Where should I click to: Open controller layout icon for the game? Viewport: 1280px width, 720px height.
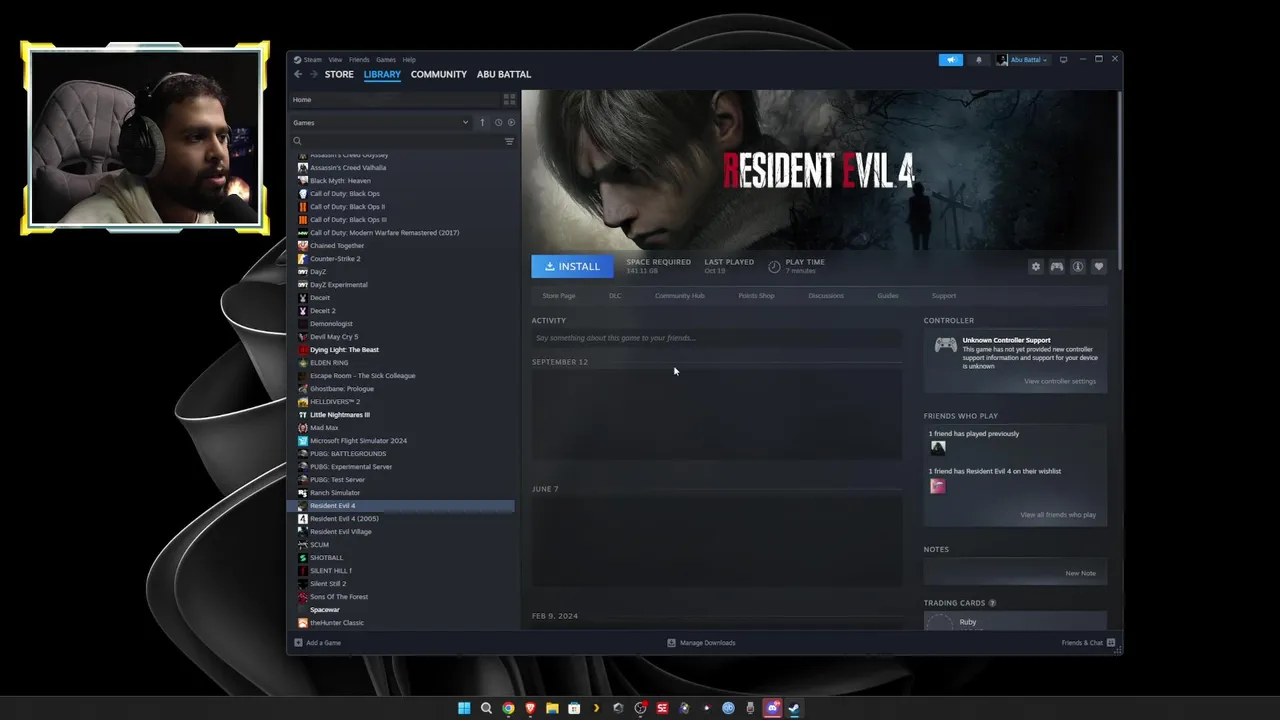click(1057, 266)
